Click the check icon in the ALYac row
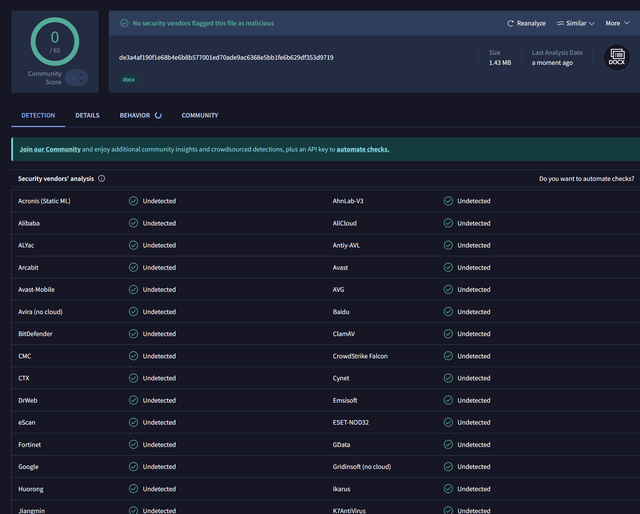640x514 pixels. pos(133,245)
